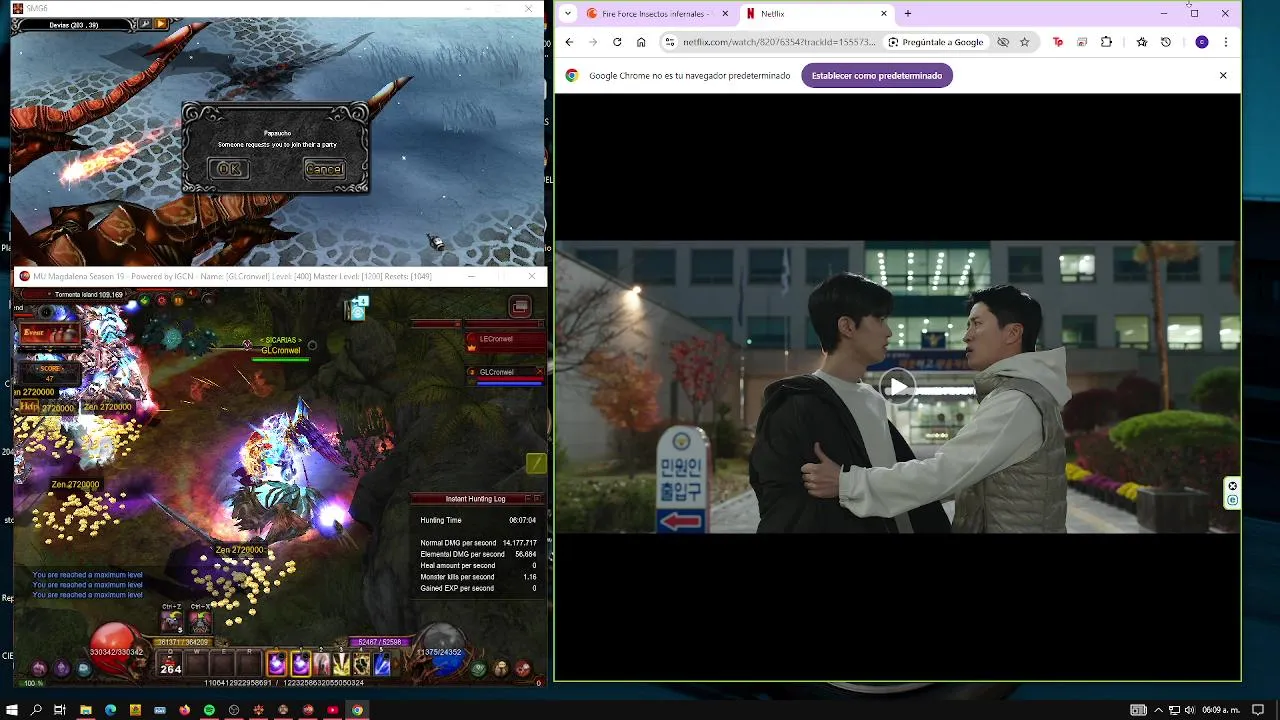Click Pregúntale a Google button
Screen dimensions: 1280x720
pyautogui.click(x=936, y=42)
